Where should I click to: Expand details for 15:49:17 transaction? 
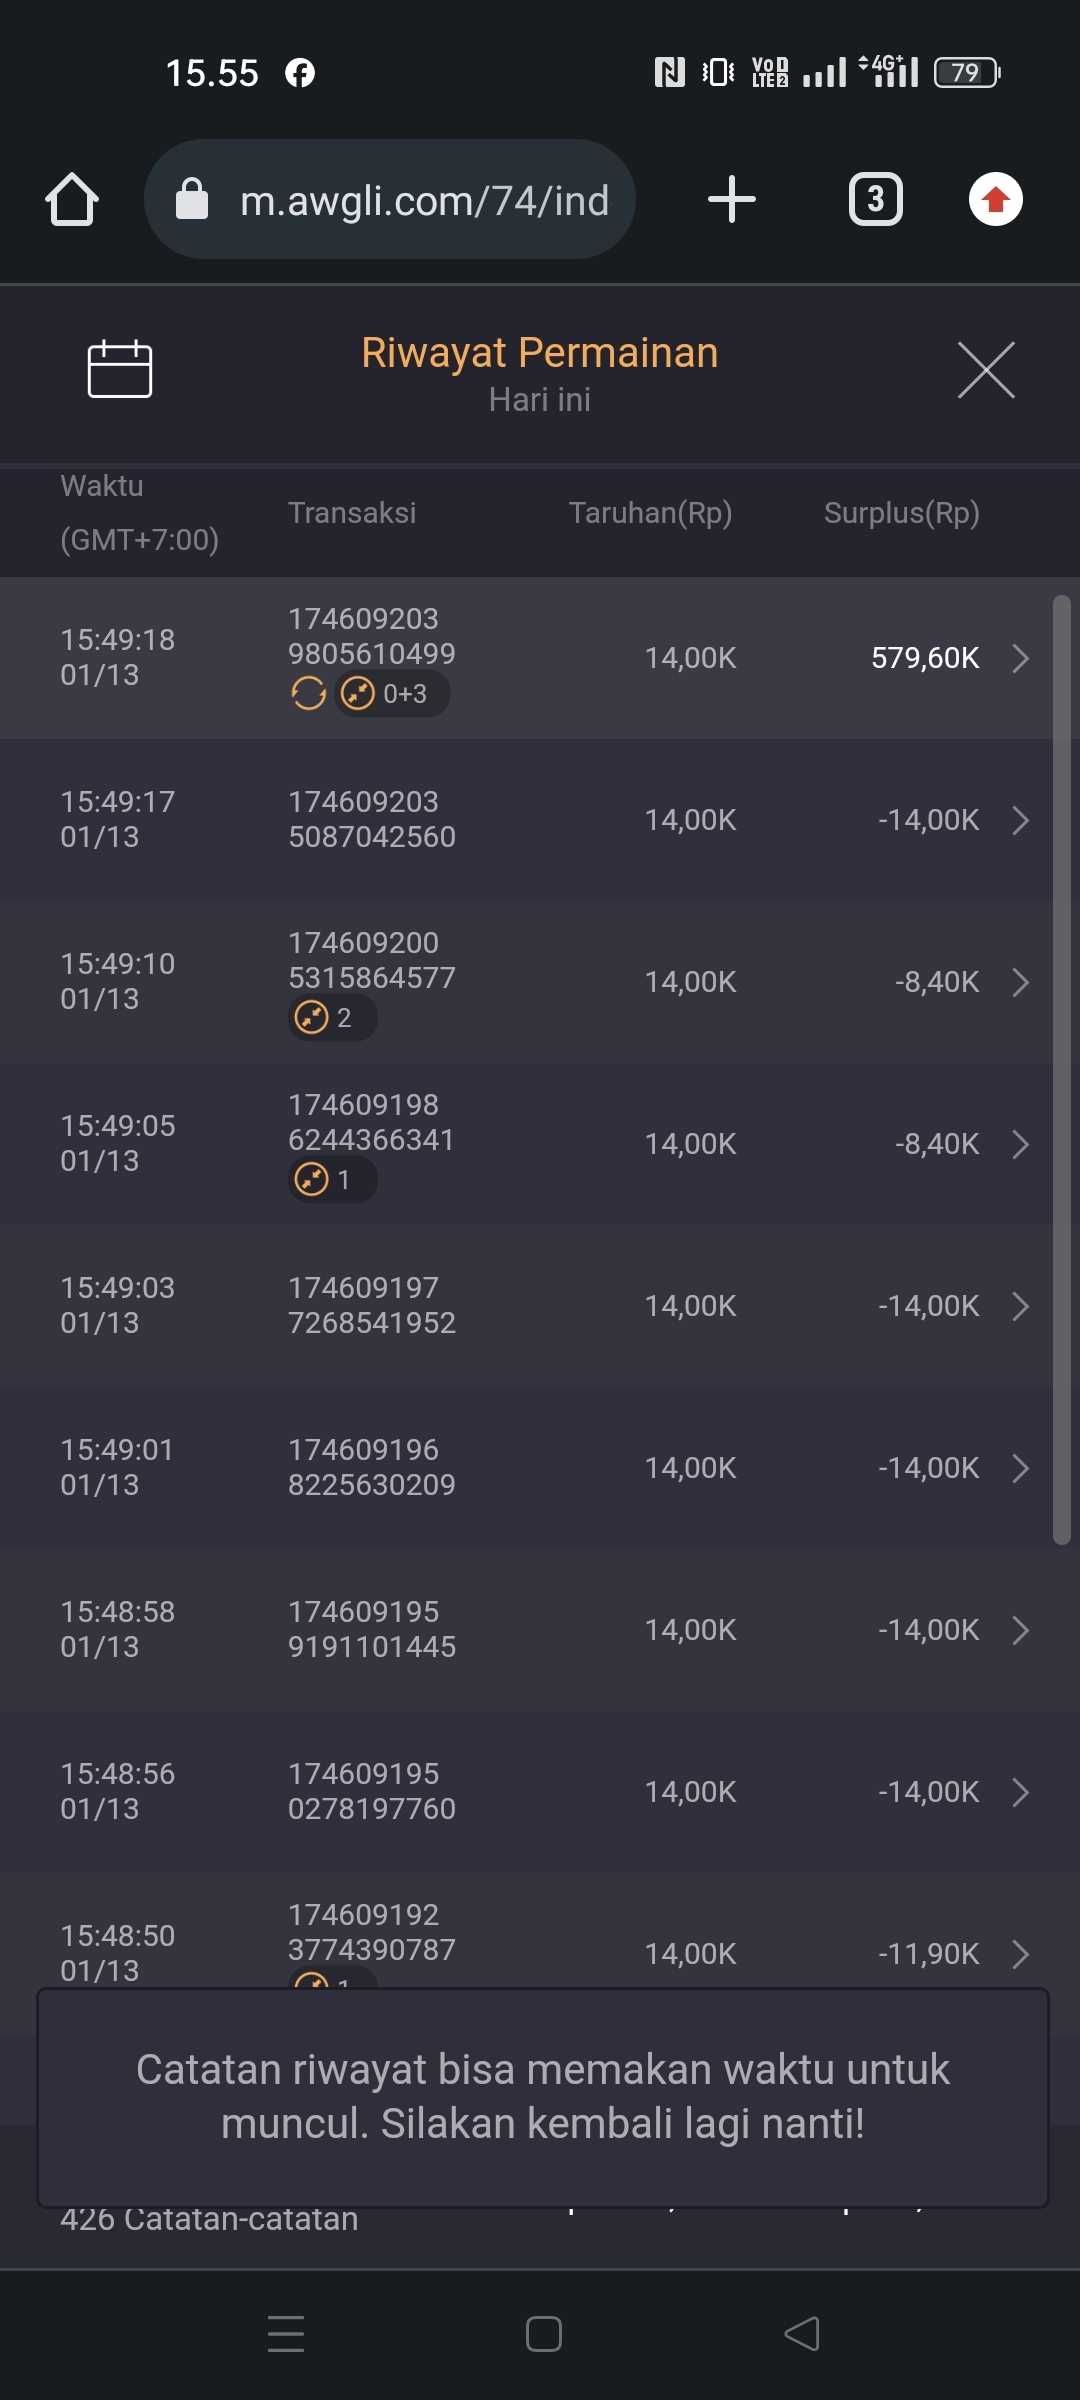pos(1020,820)
